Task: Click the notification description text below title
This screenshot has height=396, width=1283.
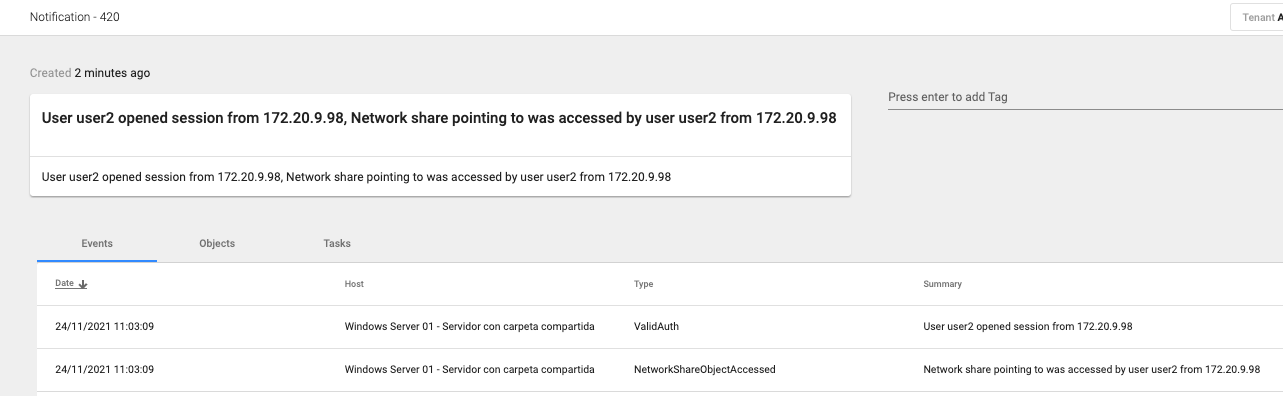Action: coord(356,177)
